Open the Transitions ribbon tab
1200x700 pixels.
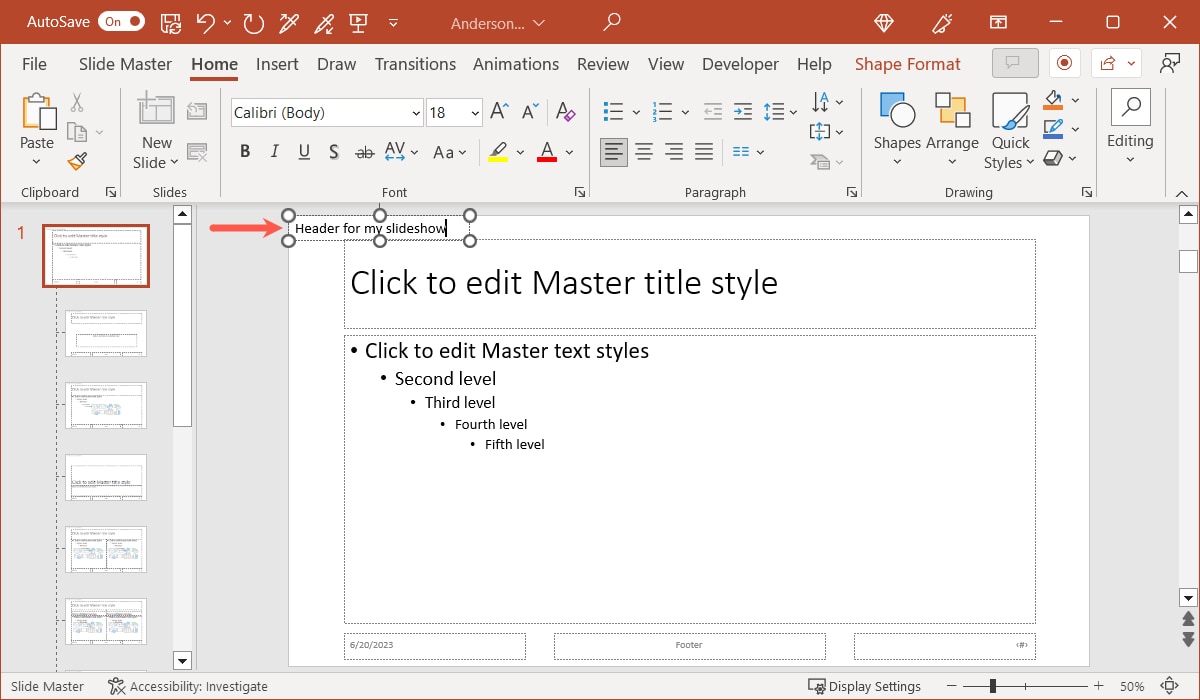pos(415,63)
